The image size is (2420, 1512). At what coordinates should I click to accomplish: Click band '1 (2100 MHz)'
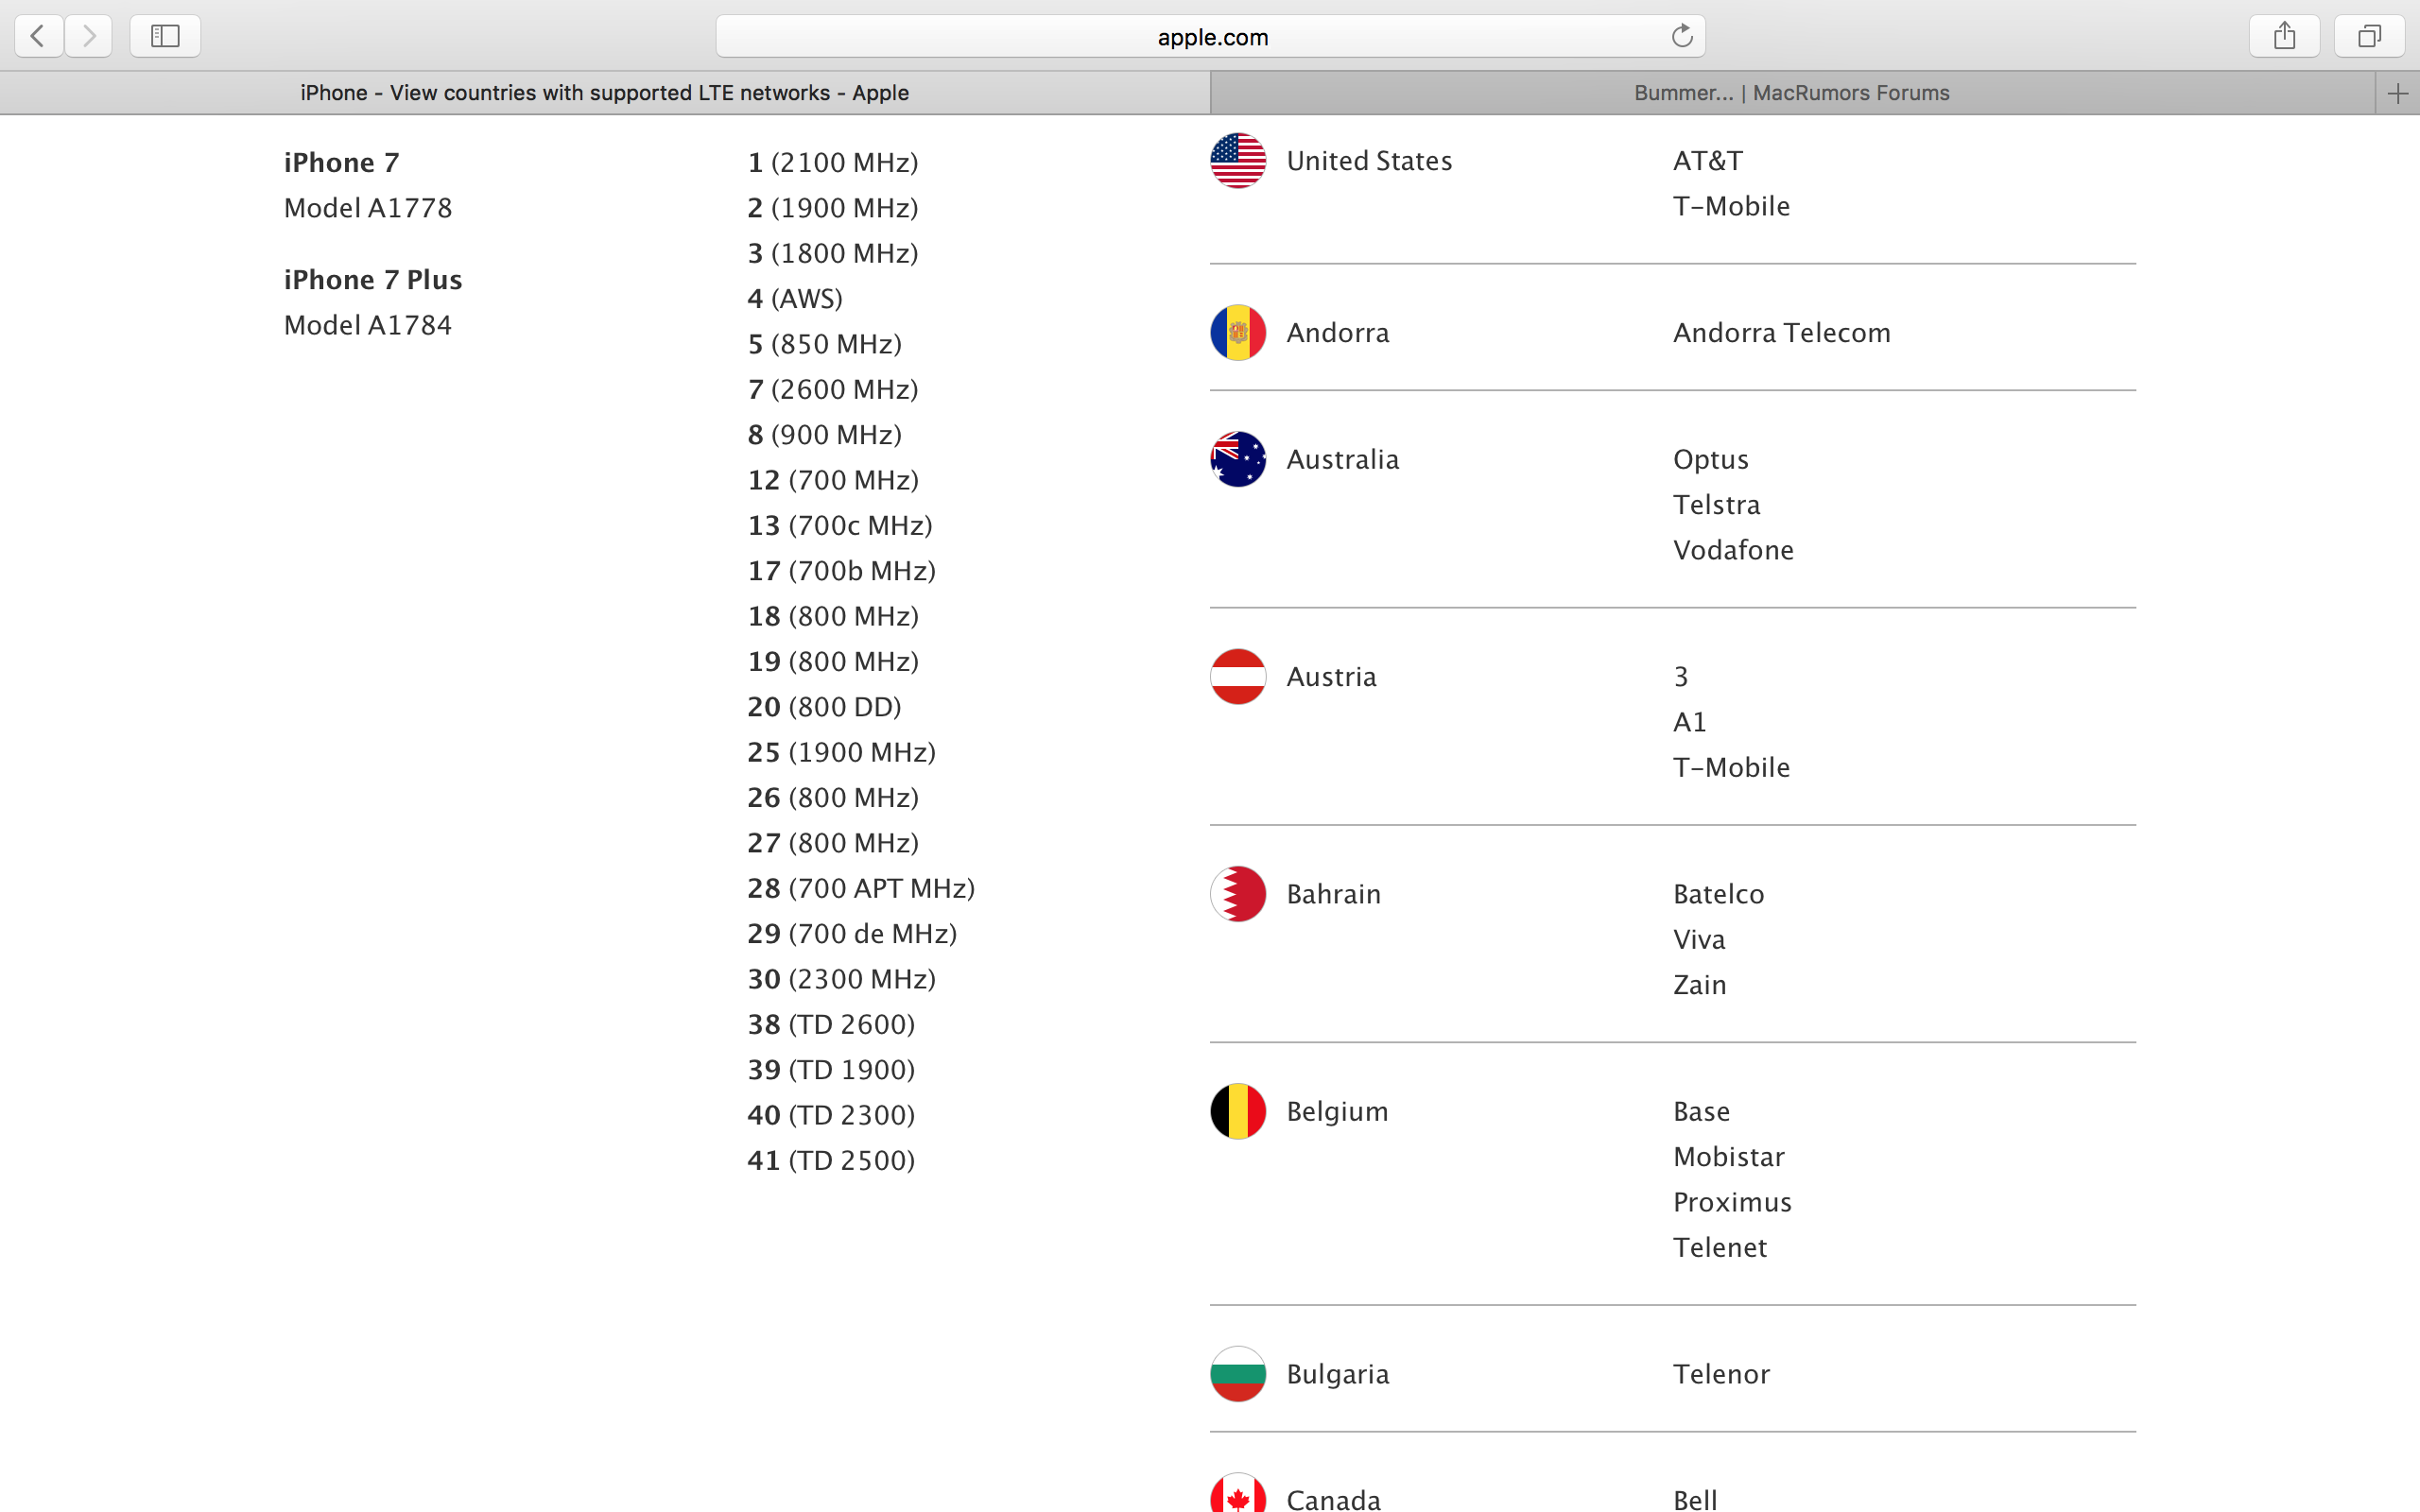pos(833,162)
